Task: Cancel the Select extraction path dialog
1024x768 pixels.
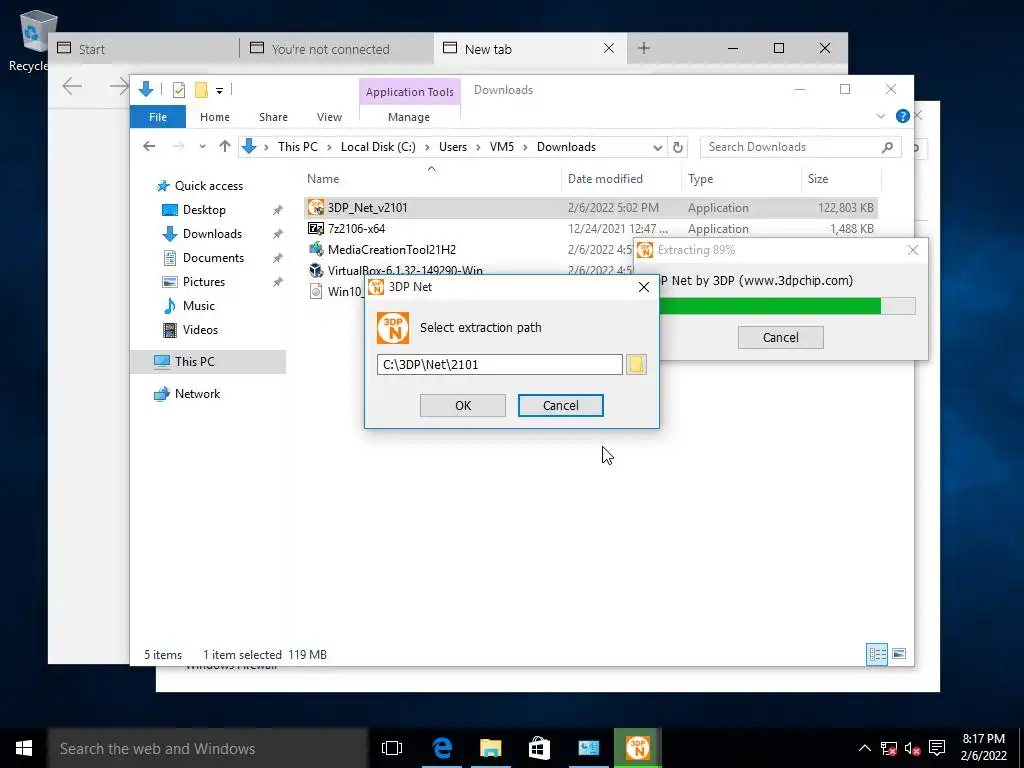Action: [560, 406]
